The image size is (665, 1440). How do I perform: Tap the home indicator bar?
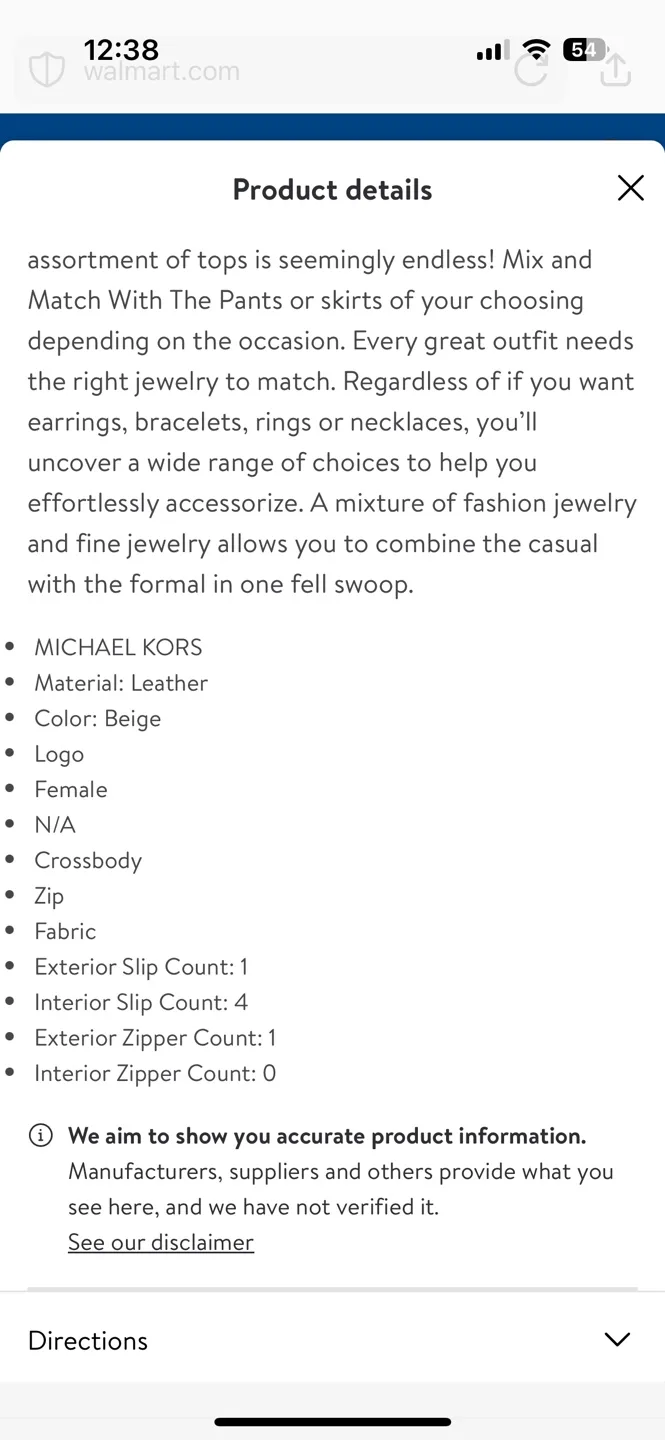pos(332,1421)
